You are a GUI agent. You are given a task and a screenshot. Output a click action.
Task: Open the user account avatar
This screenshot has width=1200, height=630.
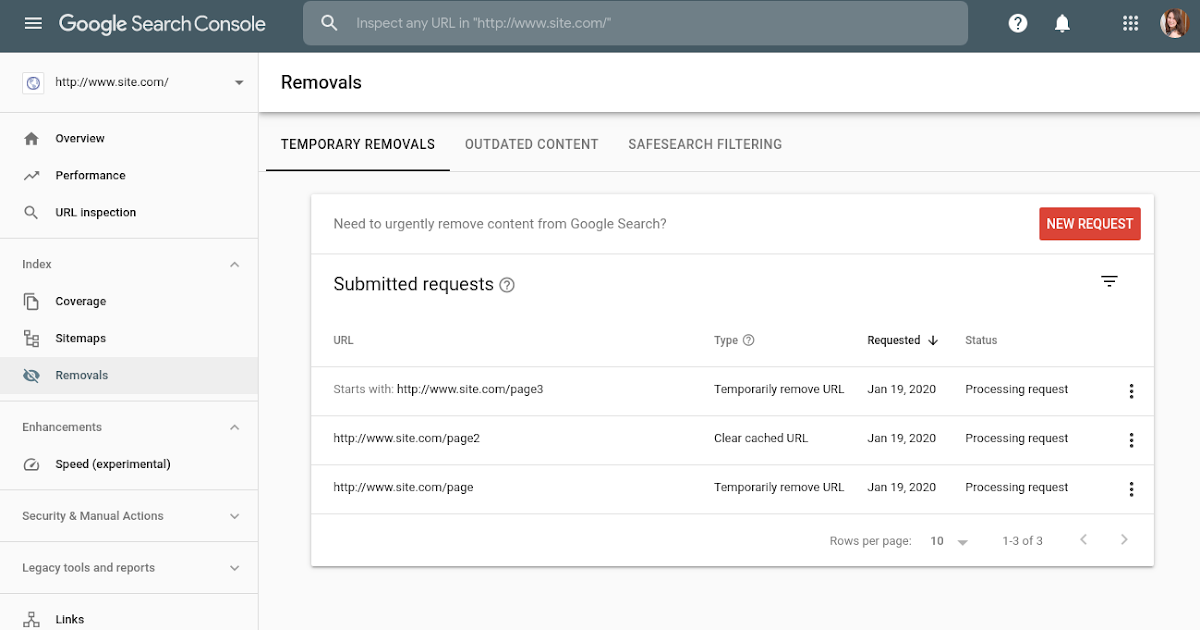[x=1173, y=23]
